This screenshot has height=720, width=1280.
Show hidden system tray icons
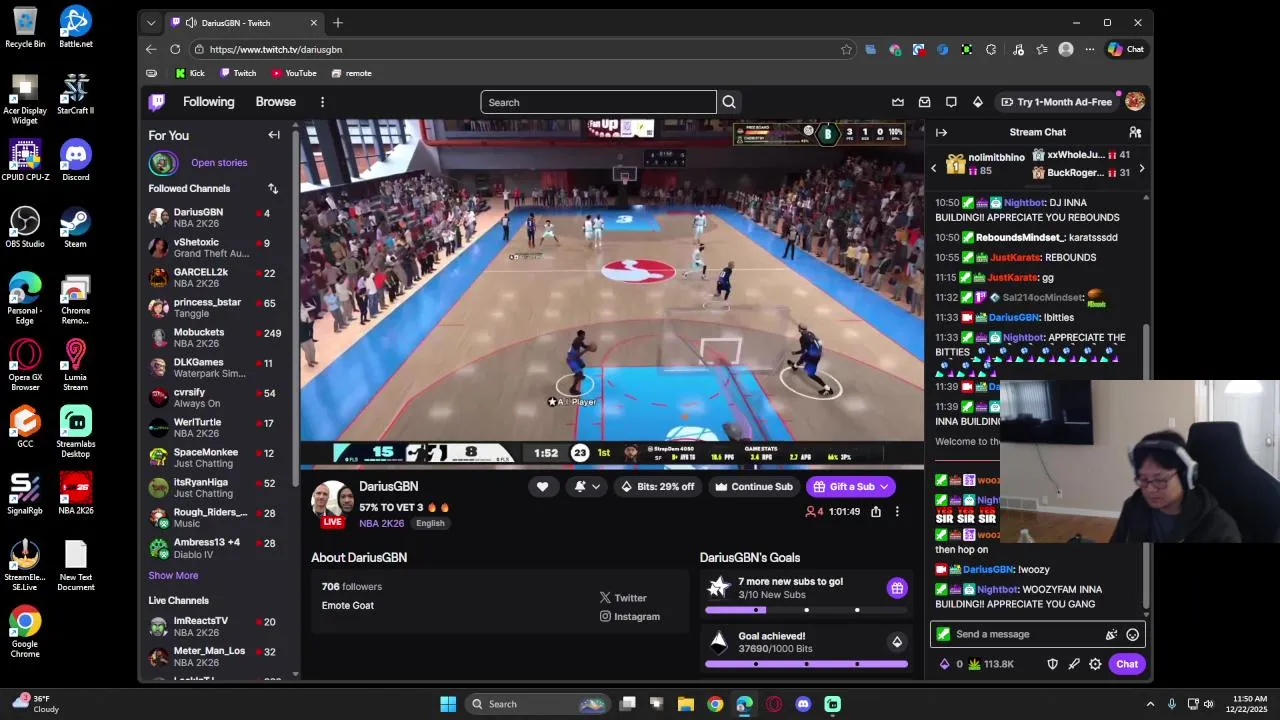[x=1150, y=704]
